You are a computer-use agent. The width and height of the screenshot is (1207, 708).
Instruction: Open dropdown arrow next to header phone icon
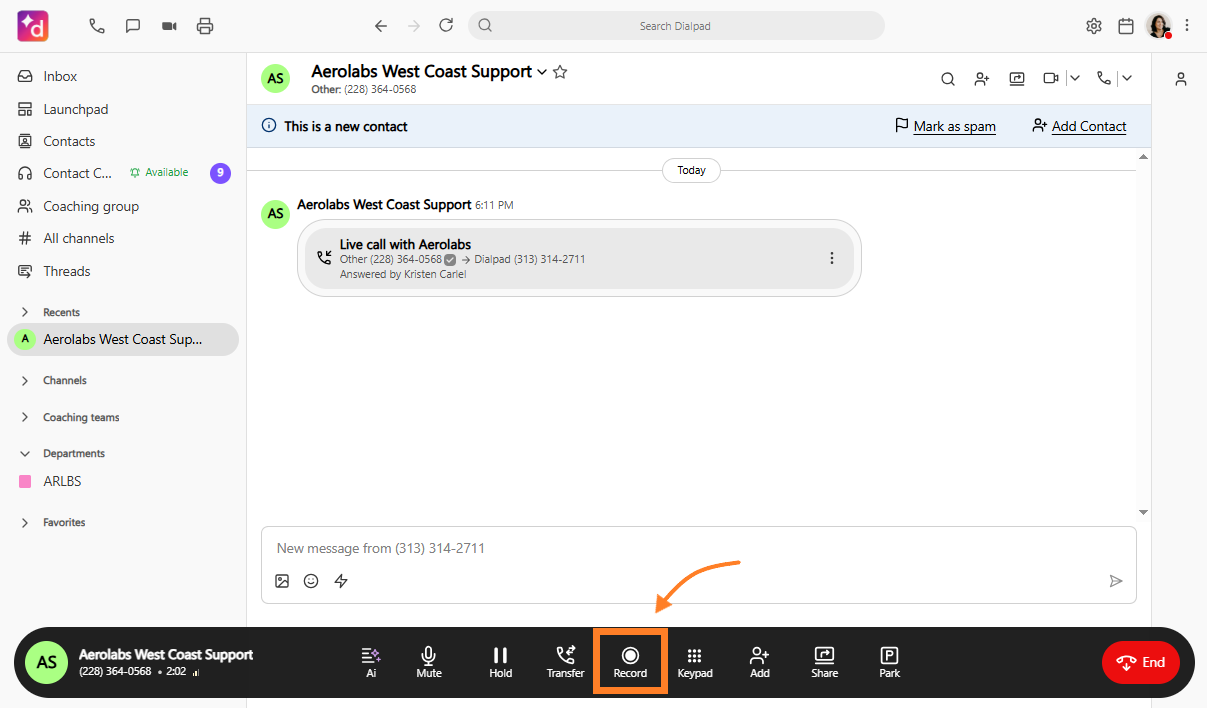(1127, 78)
